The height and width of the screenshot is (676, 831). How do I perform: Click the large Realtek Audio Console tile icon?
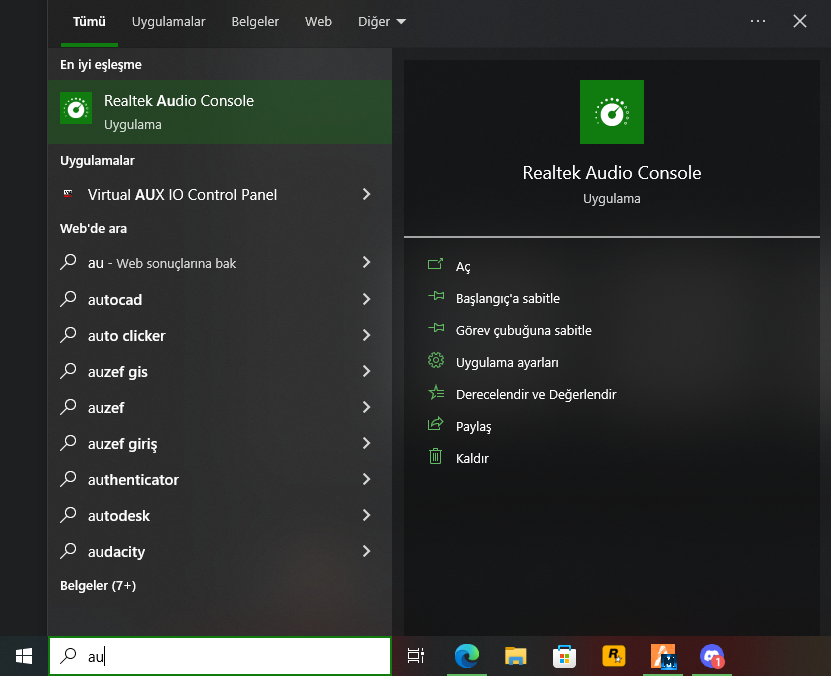pos(612,112)
